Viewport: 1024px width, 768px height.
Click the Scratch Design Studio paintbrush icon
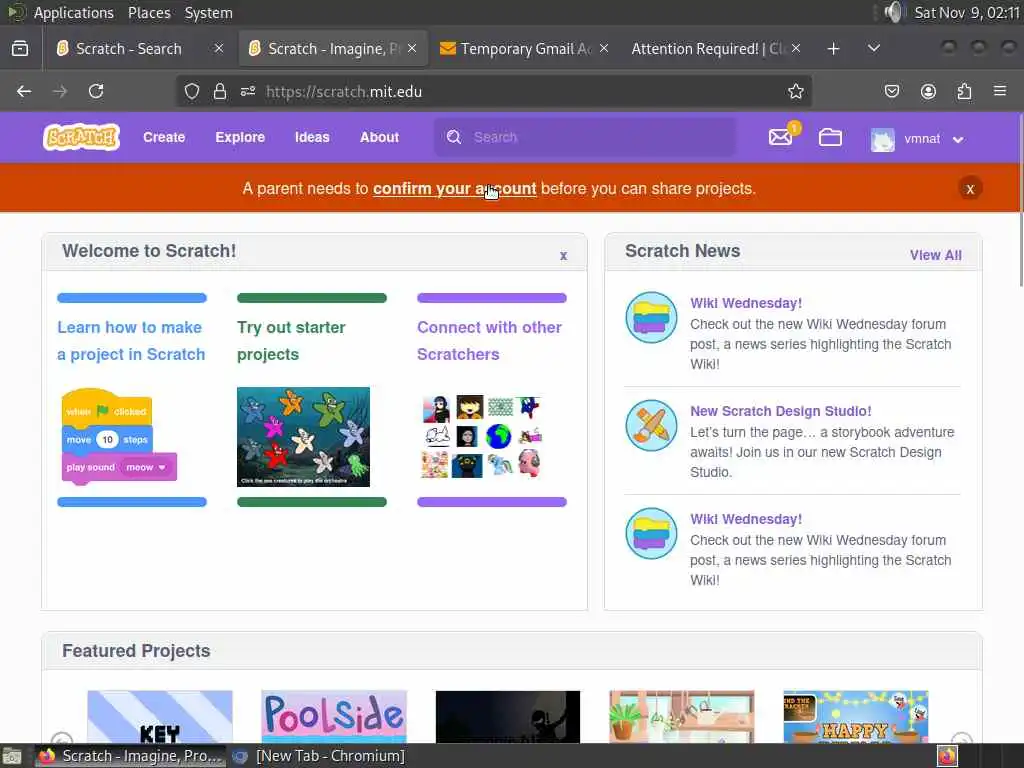651,425
